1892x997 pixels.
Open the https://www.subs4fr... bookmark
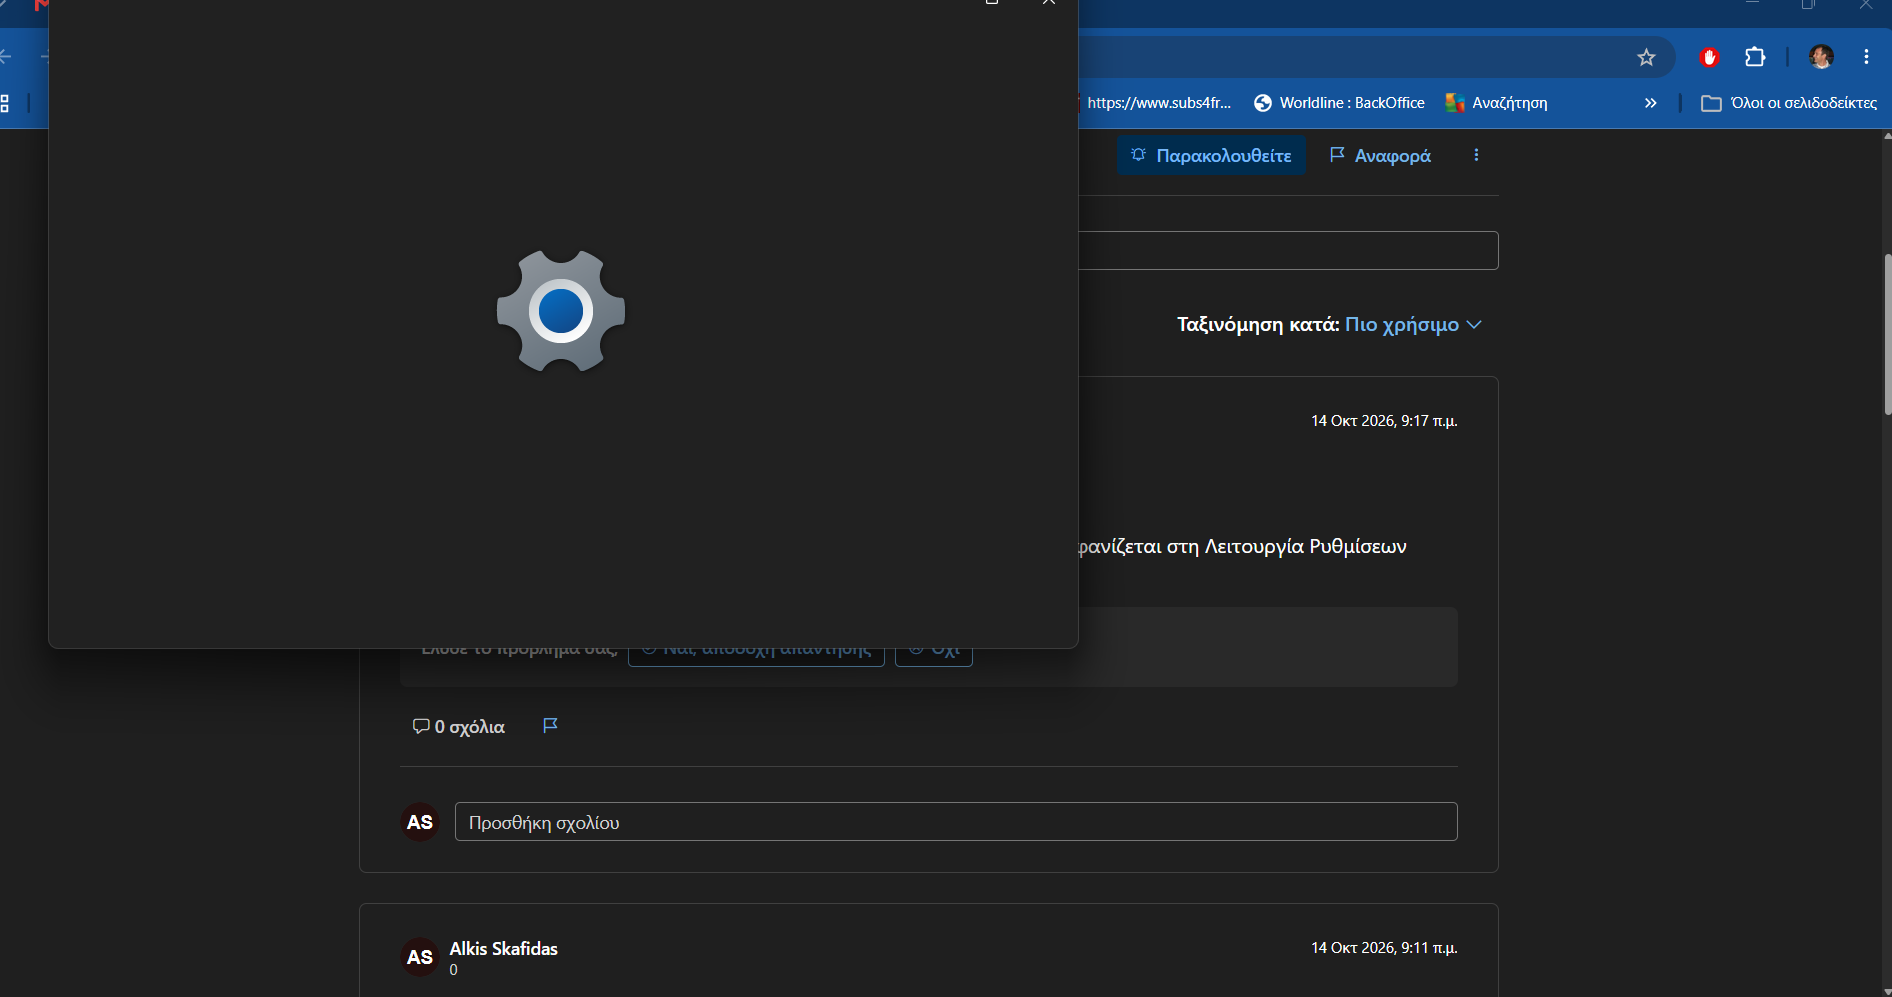[1158, 103]
